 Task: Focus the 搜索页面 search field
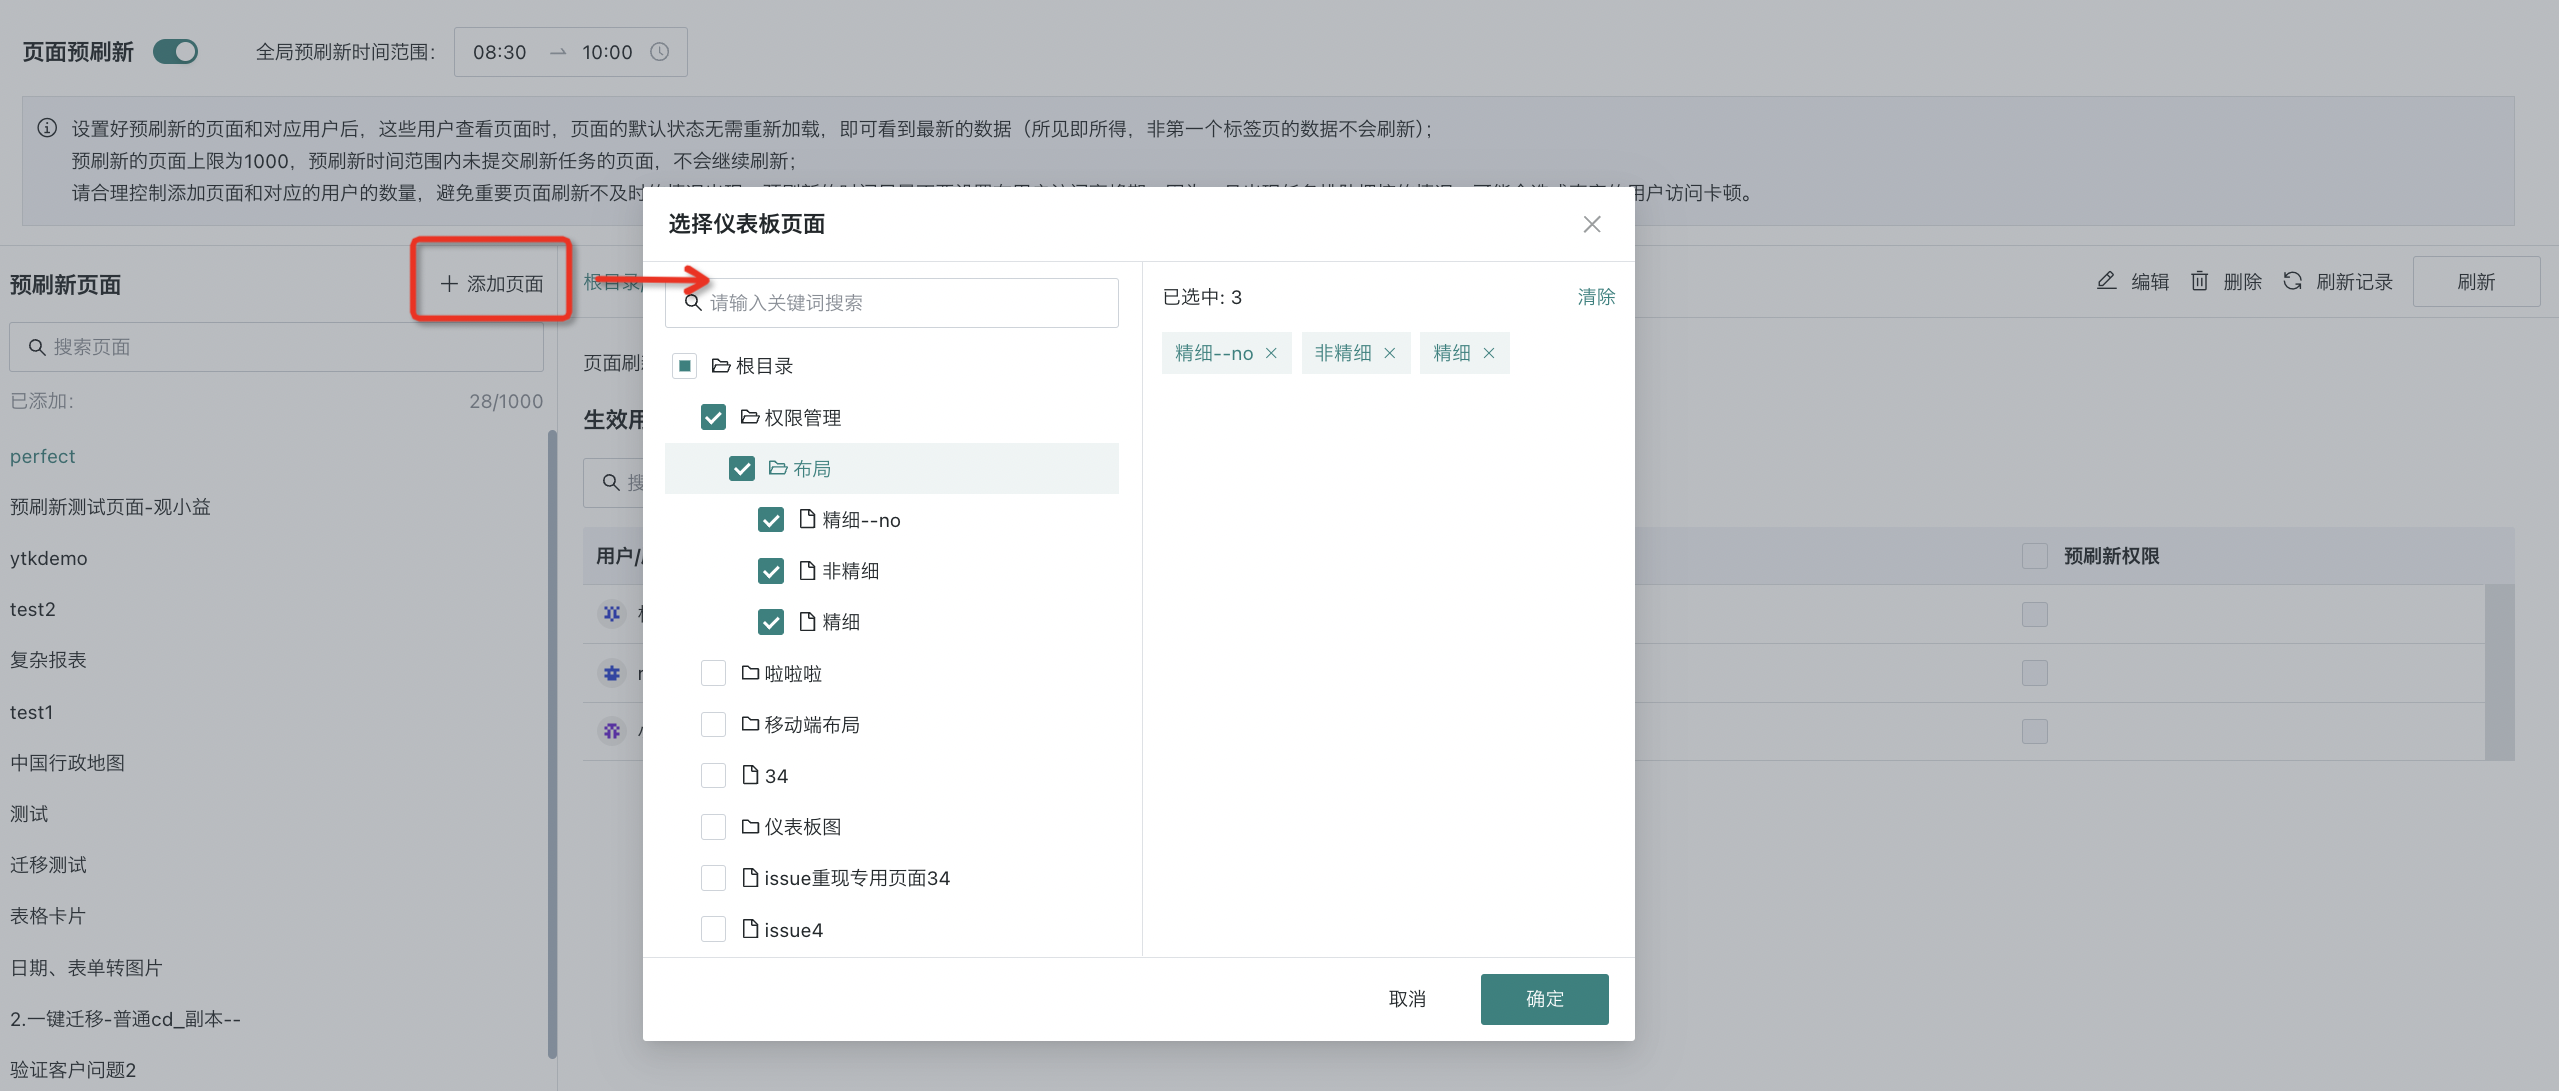coord(276,347)
